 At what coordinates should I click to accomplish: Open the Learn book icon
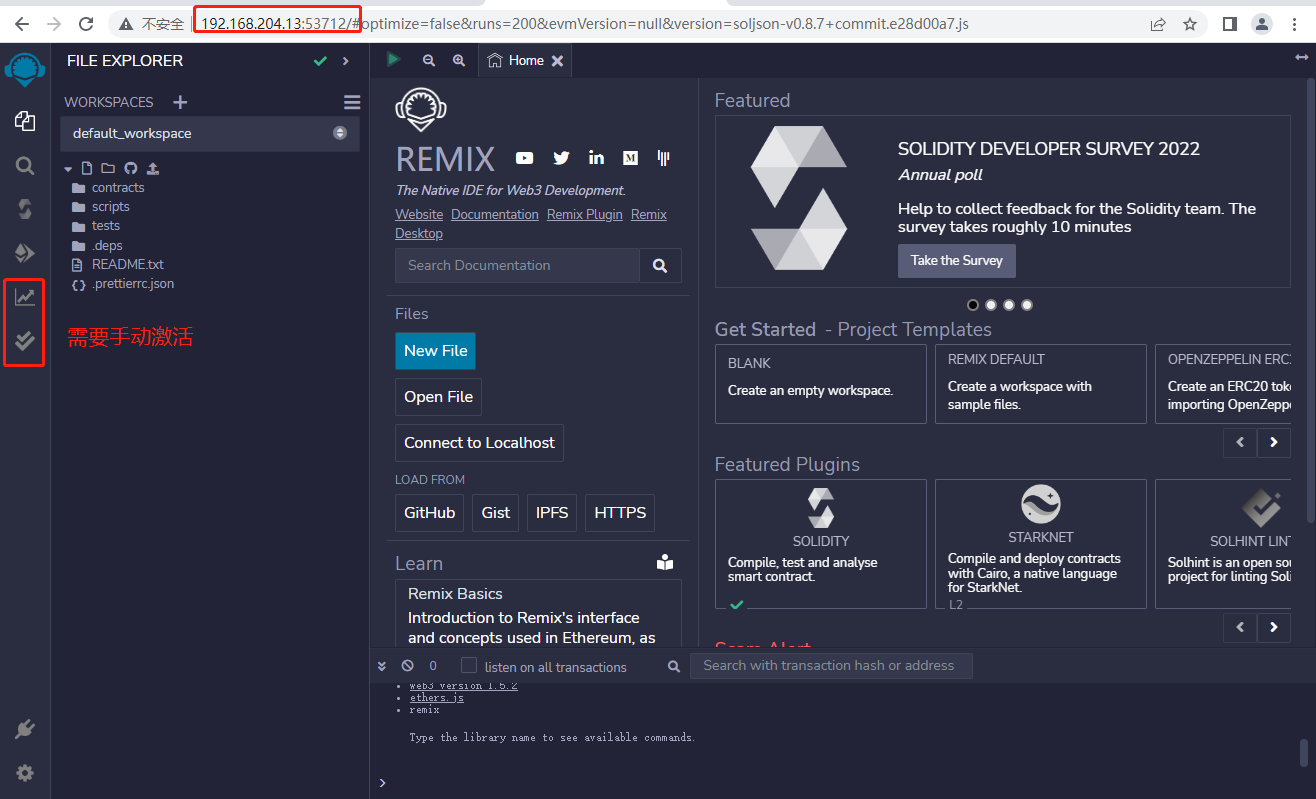(x=665, y=563)
